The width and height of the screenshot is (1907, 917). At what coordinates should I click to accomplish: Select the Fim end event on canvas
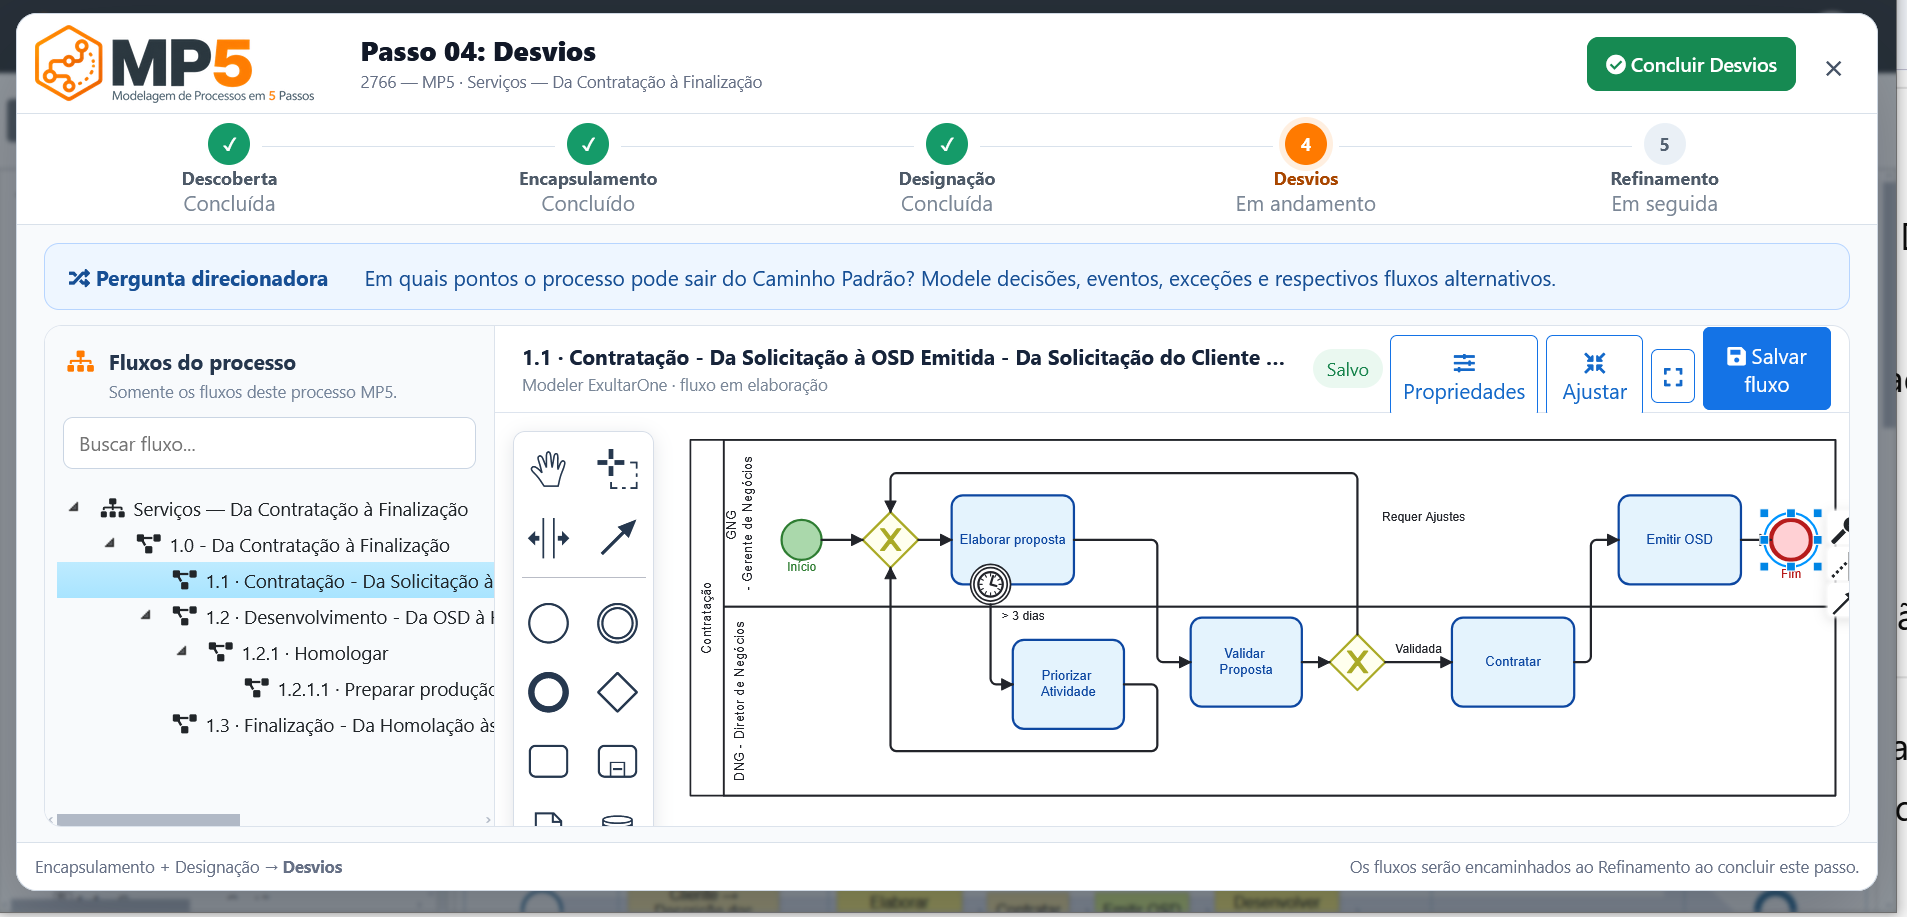1790,540
